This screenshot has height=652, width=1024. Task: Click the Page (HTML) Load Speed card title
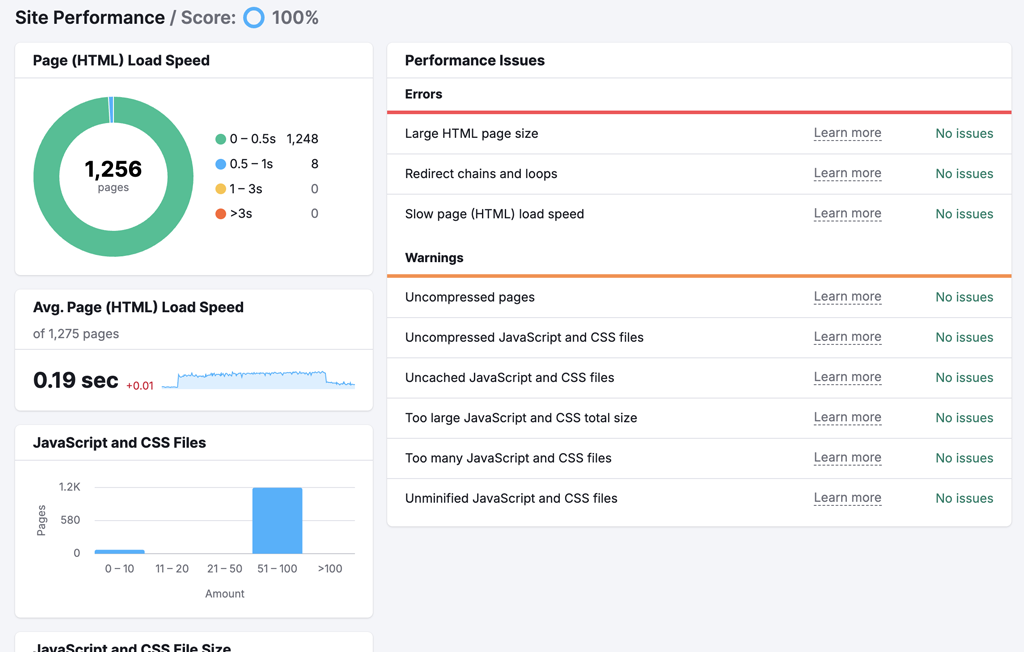click(121, 60)
